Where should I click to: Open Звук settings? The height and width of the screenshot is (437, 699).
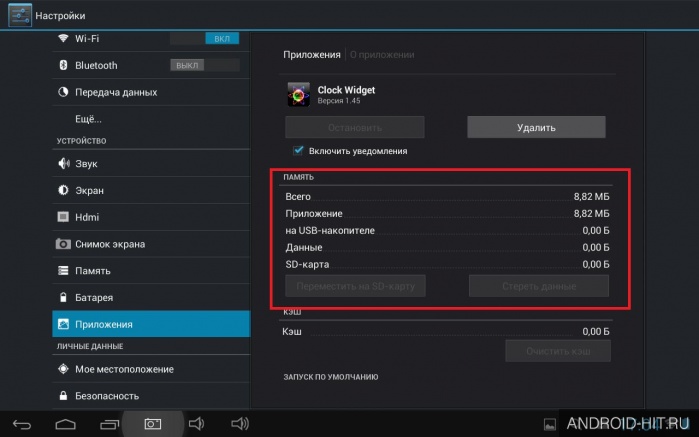point(151,164)
